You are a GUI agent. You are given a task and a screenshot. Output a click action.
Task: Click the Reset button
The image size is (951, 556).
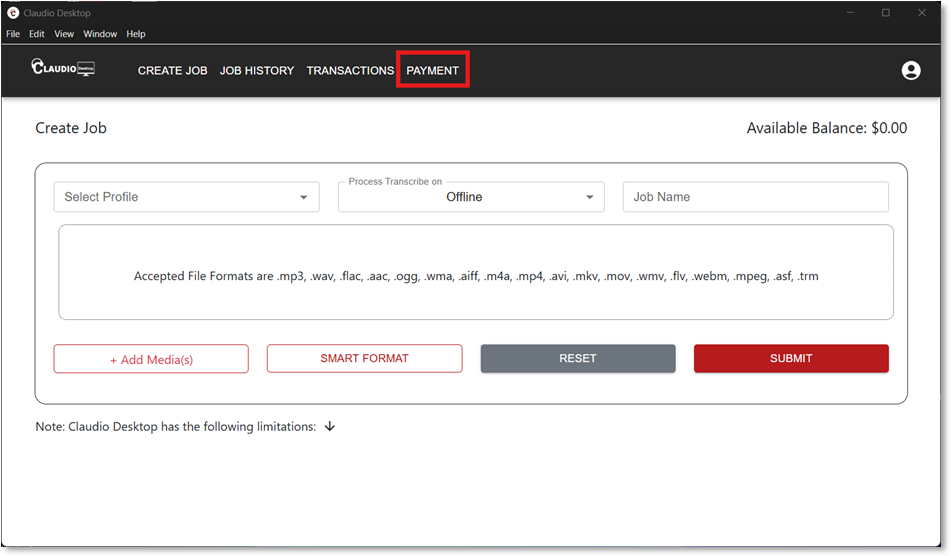(578, 358)
